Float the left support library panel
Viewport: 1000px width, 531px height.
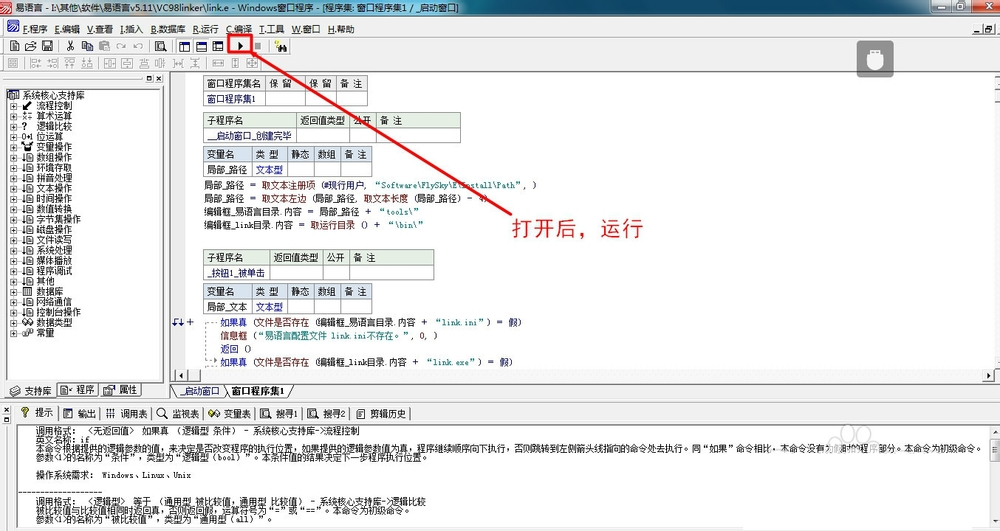pos(149,78)
